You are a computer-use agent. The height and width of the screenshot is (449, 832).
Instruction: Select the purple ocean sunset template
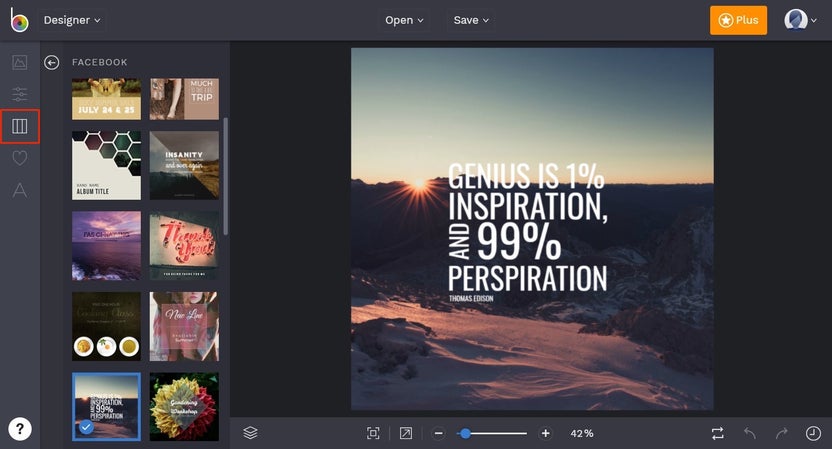tap(107, 245)
